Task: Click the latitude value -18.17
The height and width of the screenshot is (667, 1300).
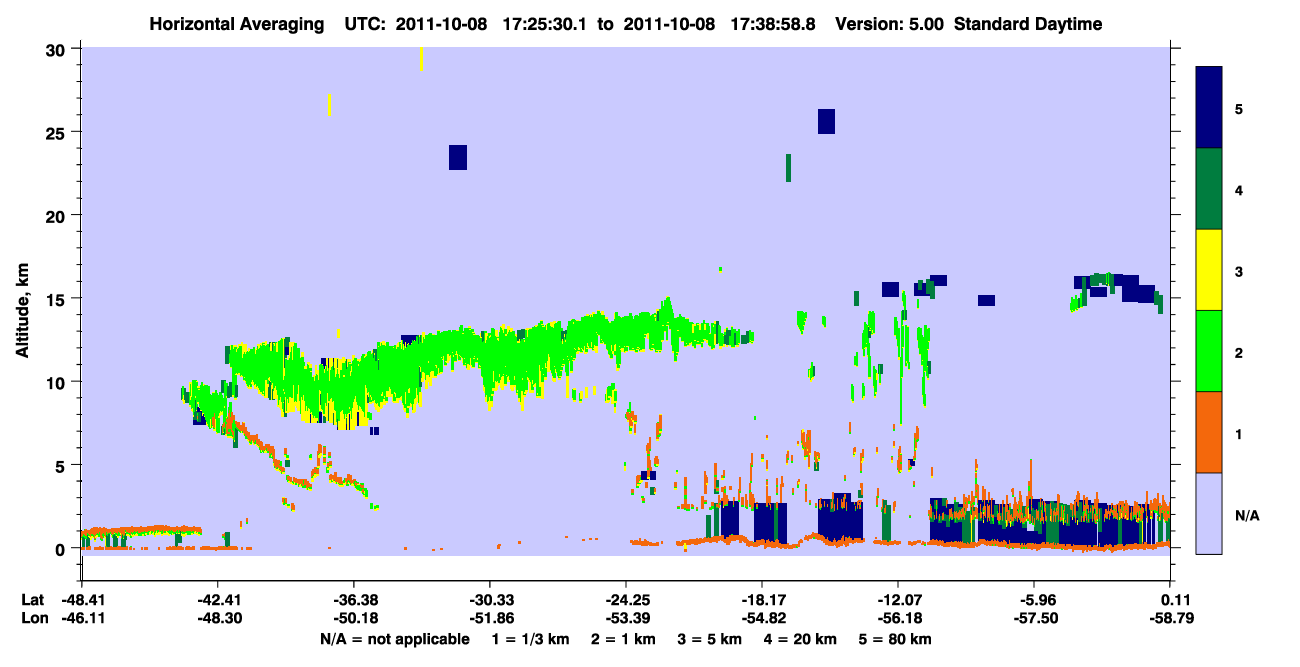Action: coord(762,601)
